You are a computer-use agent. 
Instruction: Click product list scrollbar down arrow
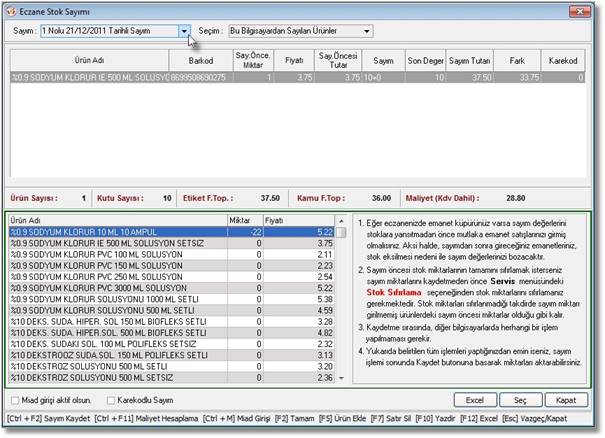click(341, 380)
